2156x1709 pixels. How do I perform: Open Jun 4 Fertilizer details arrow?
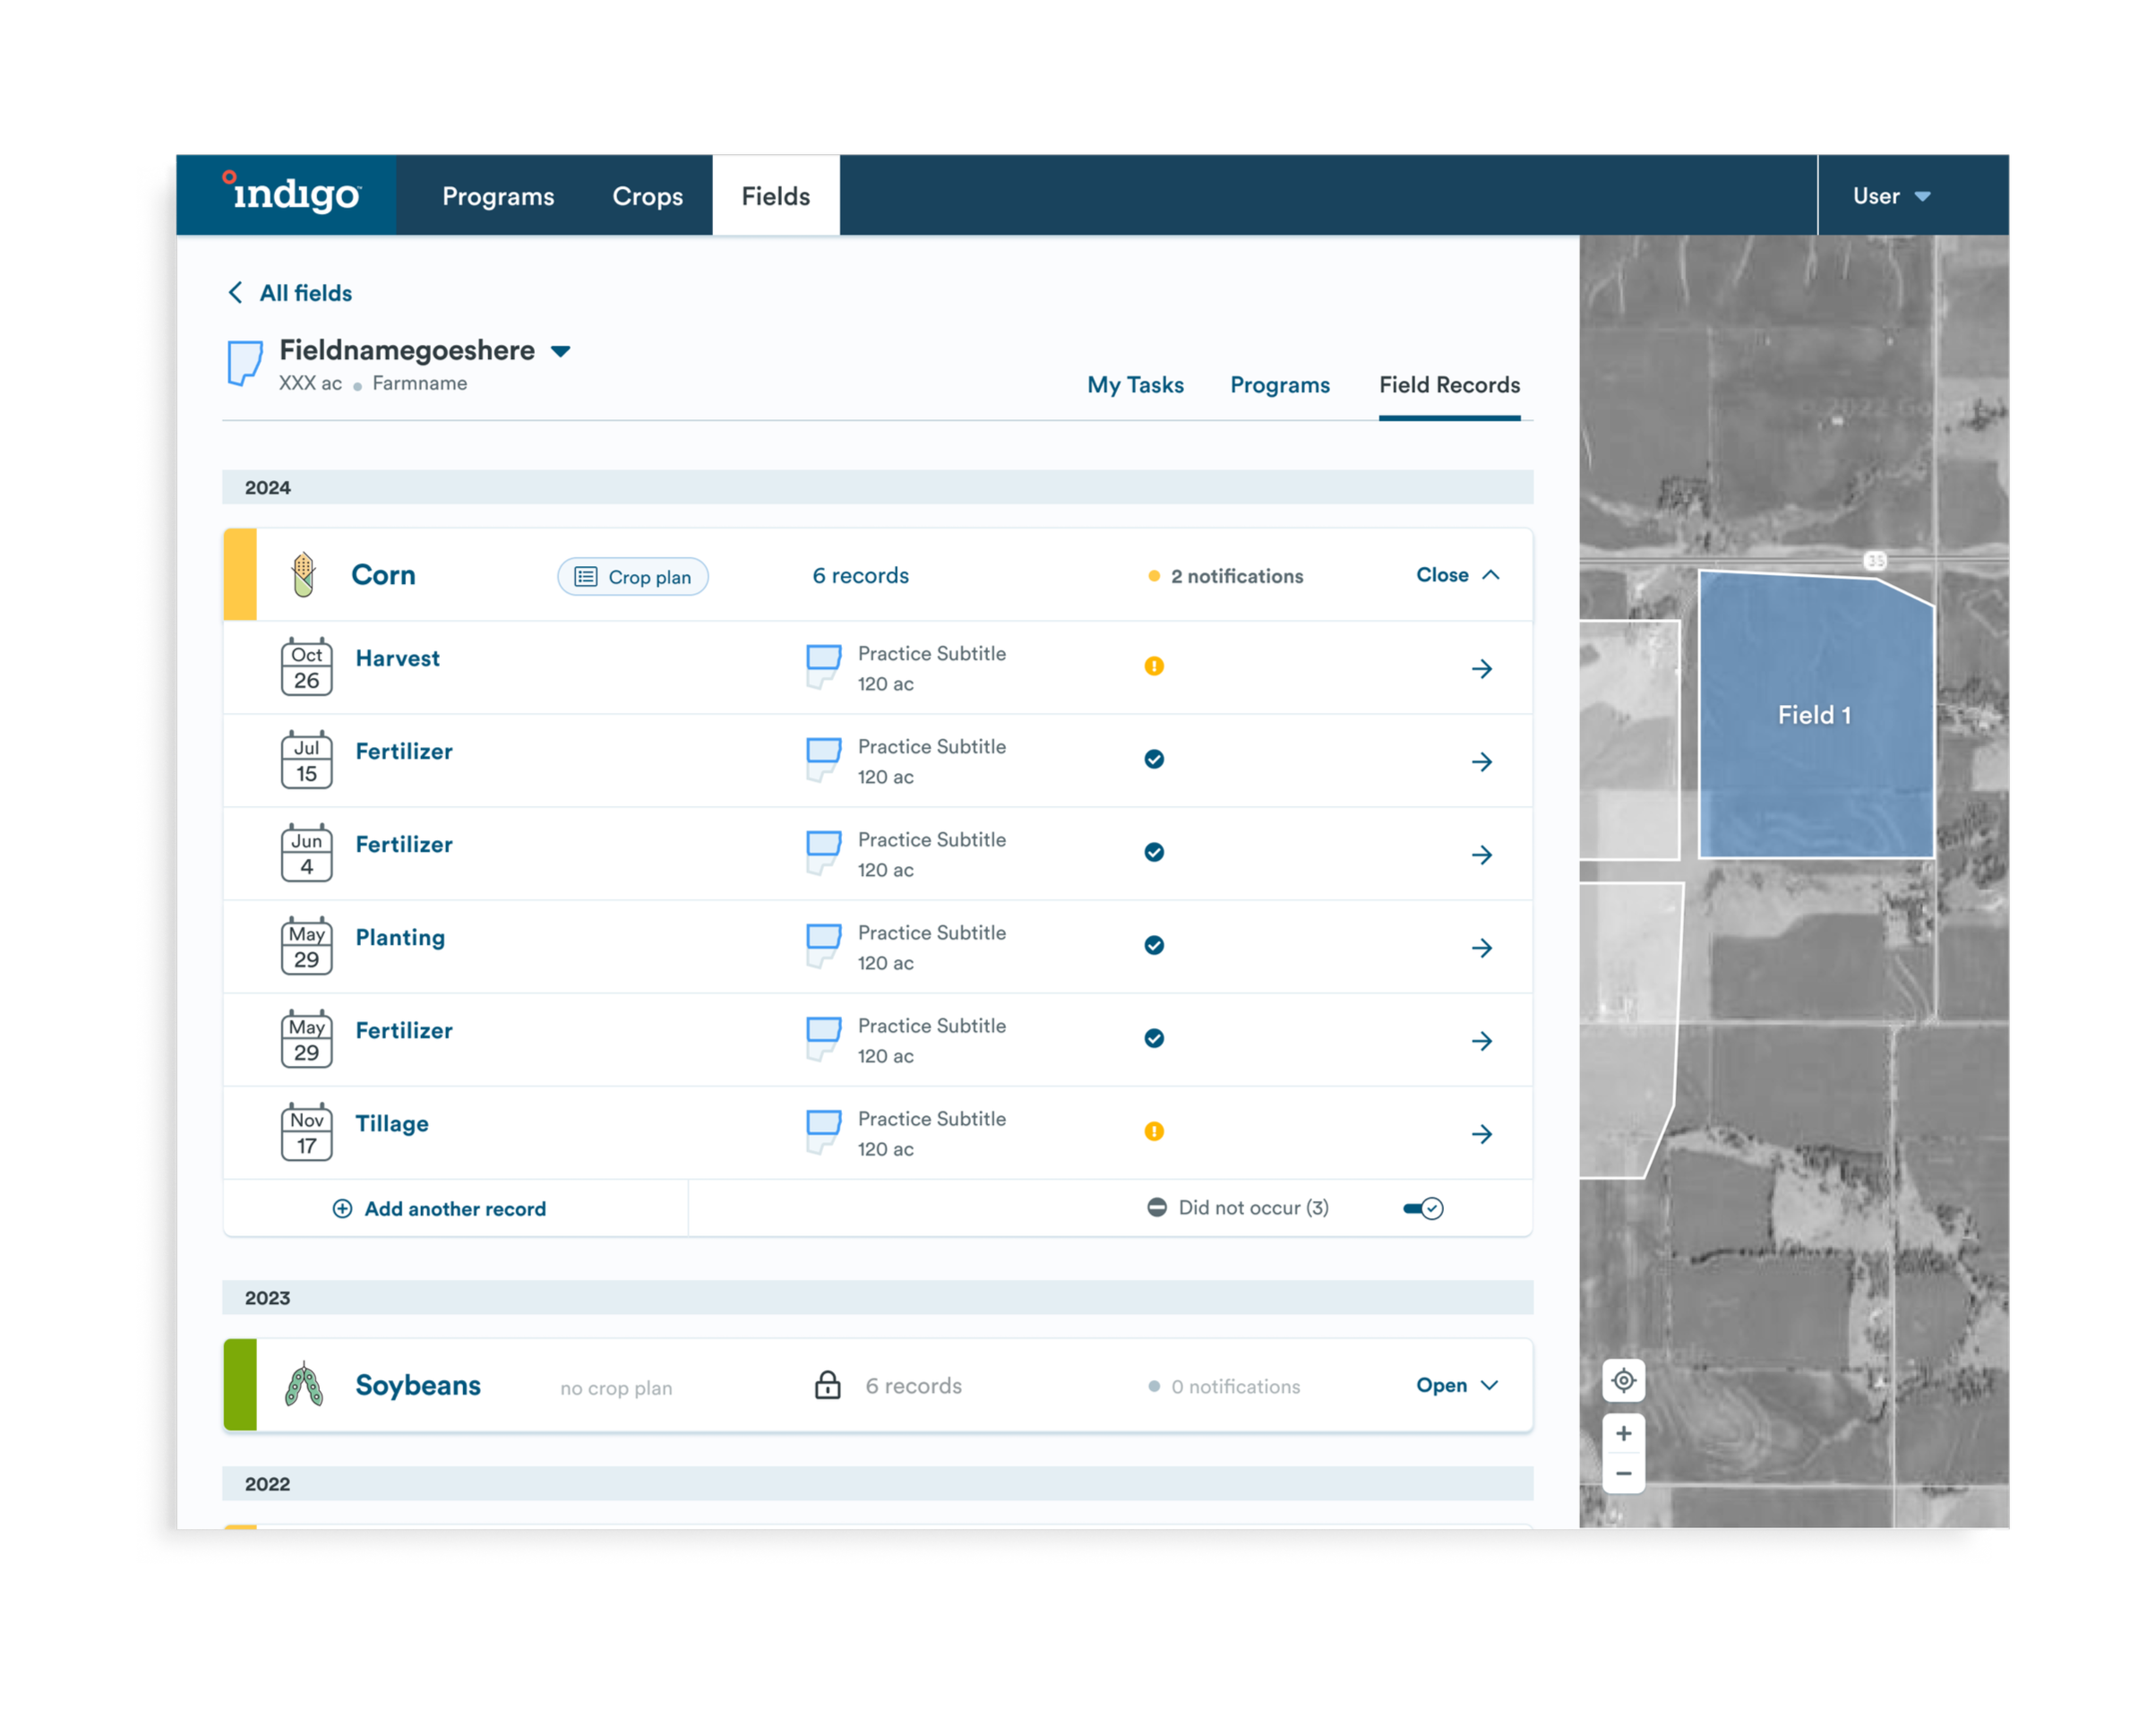[x=1482, y=855]
